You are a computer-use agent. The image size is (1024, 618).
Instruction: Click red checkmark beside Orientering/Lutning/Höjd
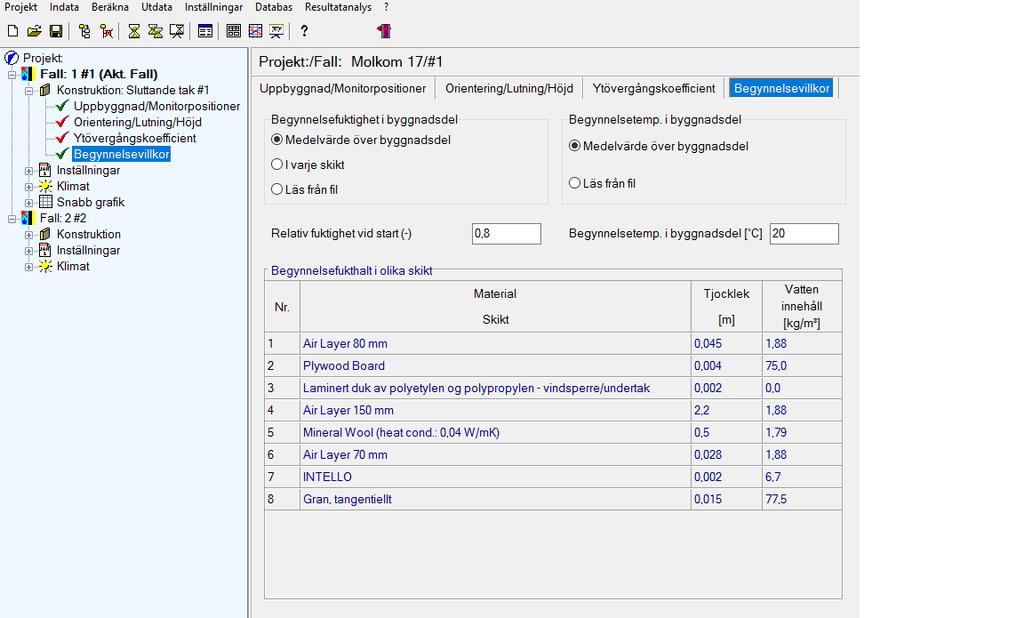pyautogui.click(x=62, y=122)
